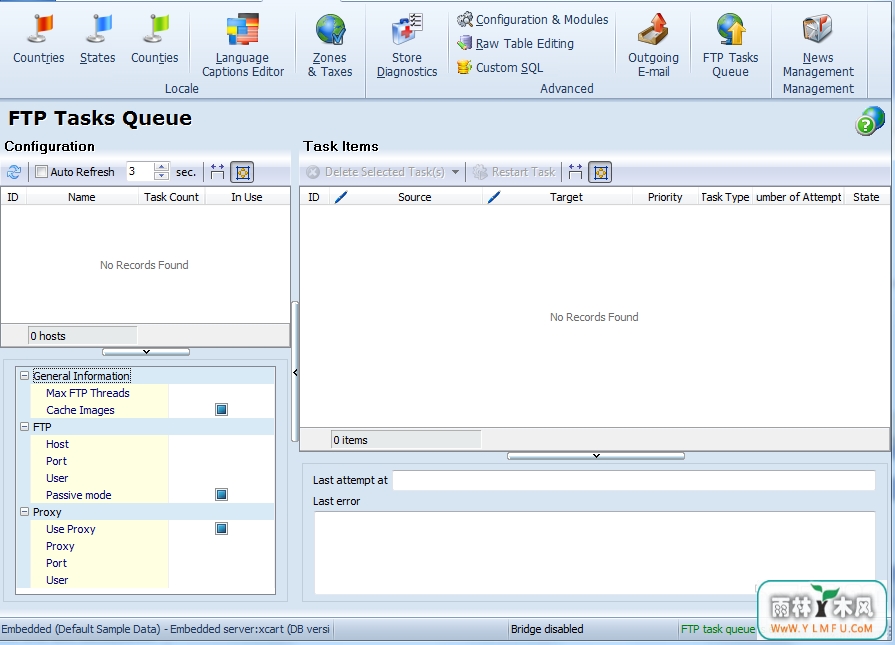Collapse the Proxy group
The width and height of the screenshot is (895, 645).
tap(25, 511)
